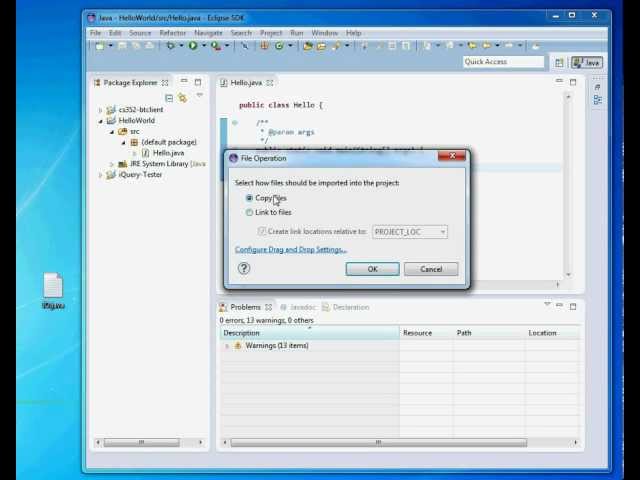Expand the Warnings (13 items) row

[x=227, y=346]
